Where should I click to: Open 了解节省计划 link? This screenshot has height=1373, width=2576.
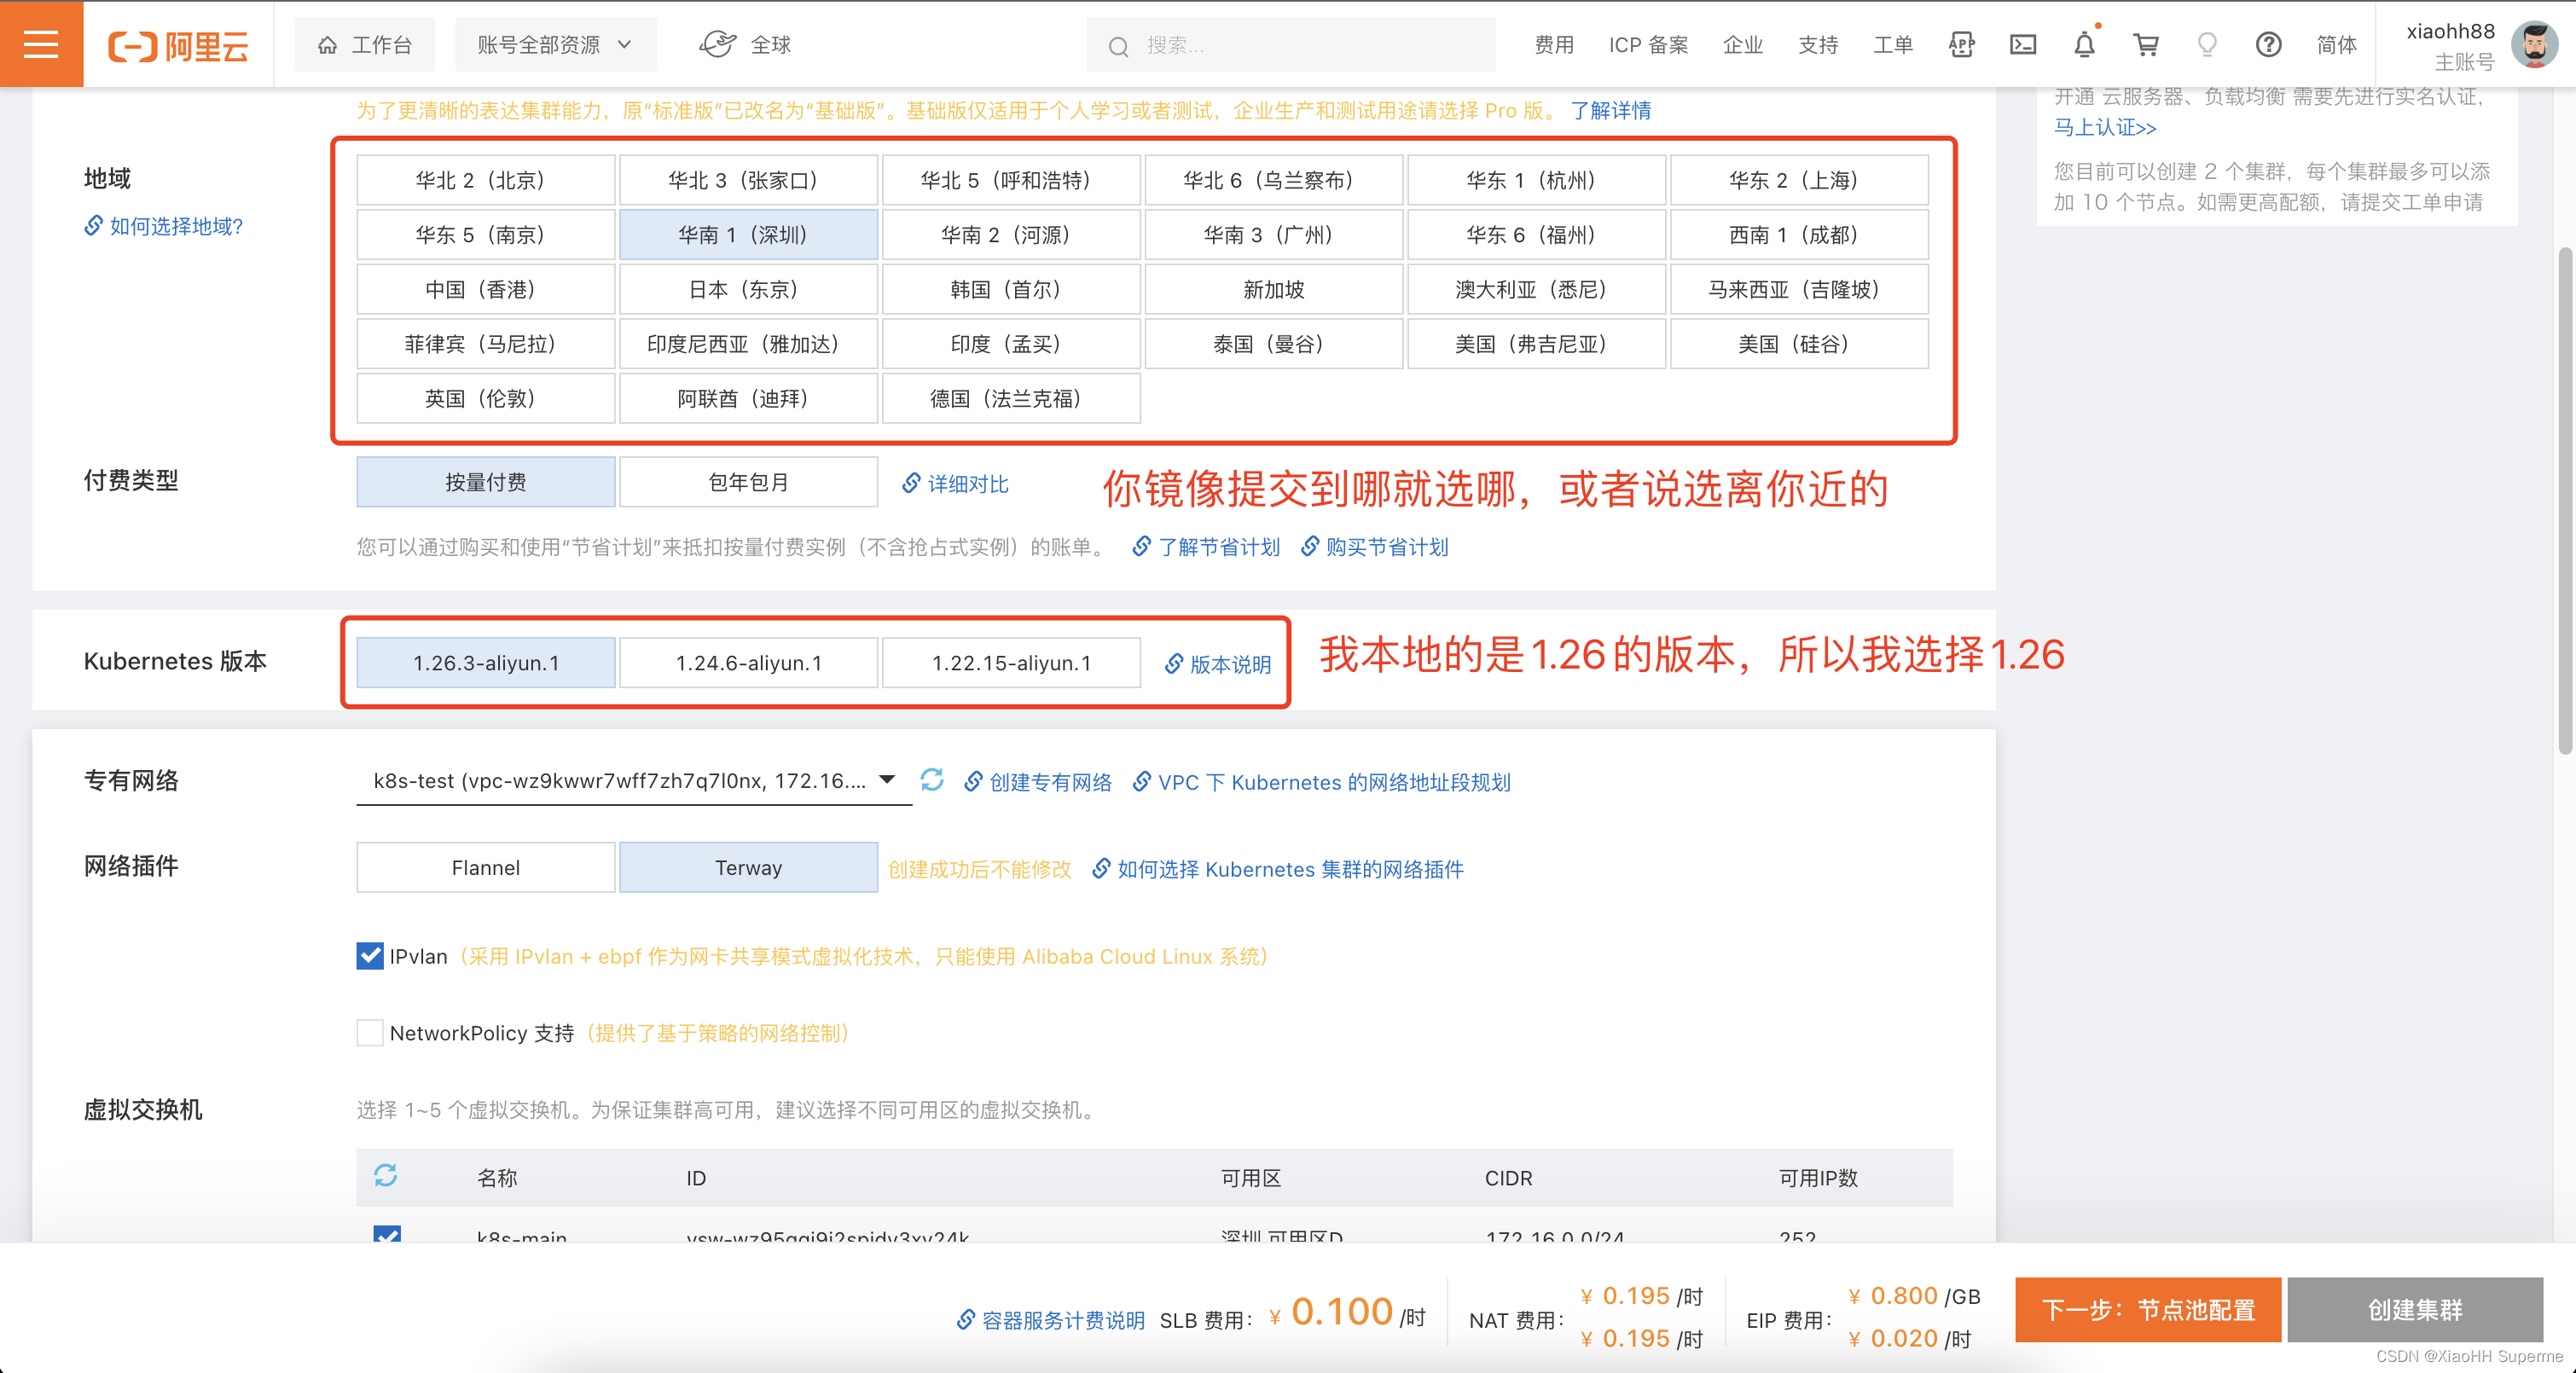(1206, 547)
